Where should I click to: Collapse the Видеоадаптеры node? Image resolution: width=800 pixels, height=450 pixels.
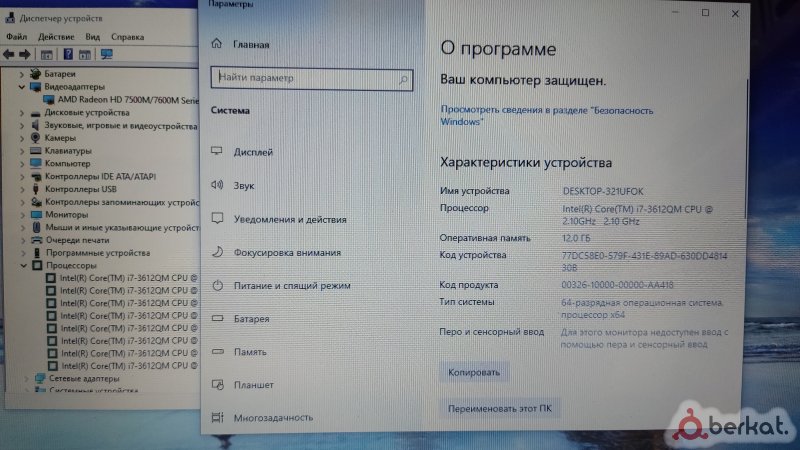pos(21,87)
